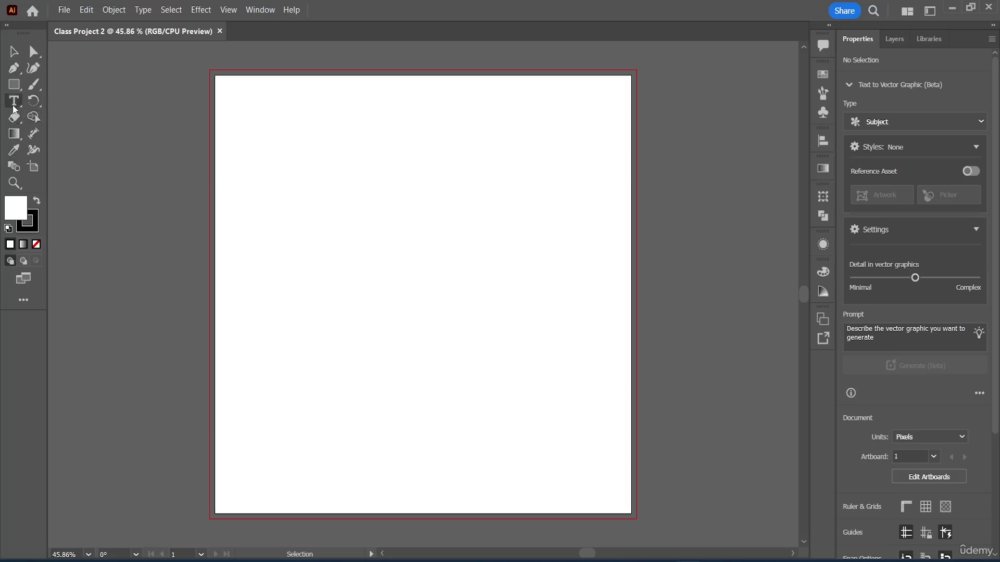The image size is (1000, 562).
Task: Open the Window menu
Action: coord(260,10)
